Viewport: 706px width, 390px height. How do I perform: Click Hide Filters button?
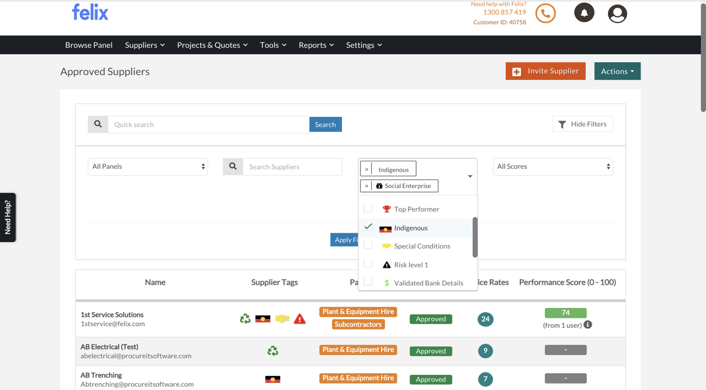click(582, 124)
